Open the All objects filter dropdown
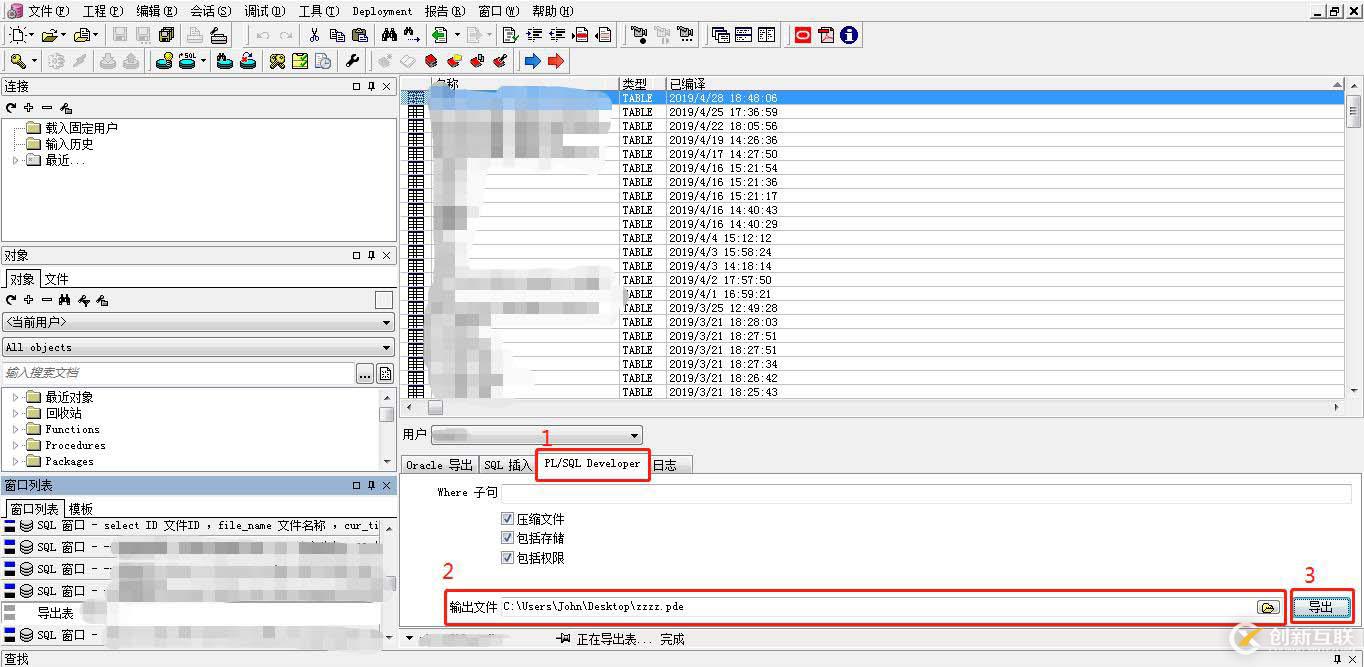1364x667 pixels. (198, 347)
